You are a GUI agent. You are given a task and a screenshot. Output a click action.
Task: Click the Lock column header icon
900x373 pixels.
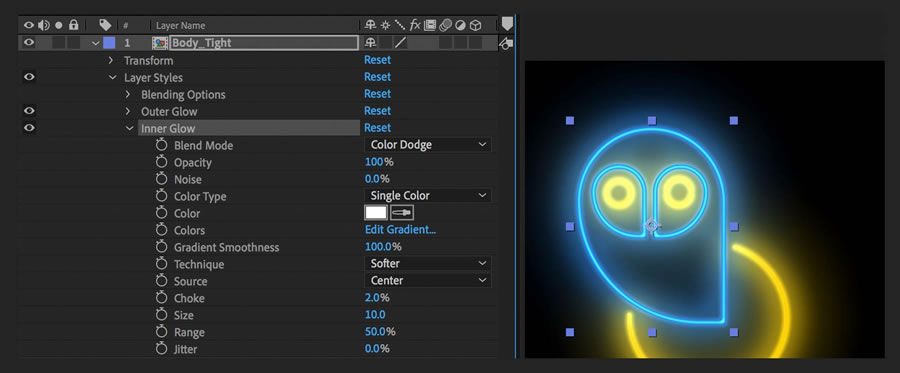coord(73,25)
